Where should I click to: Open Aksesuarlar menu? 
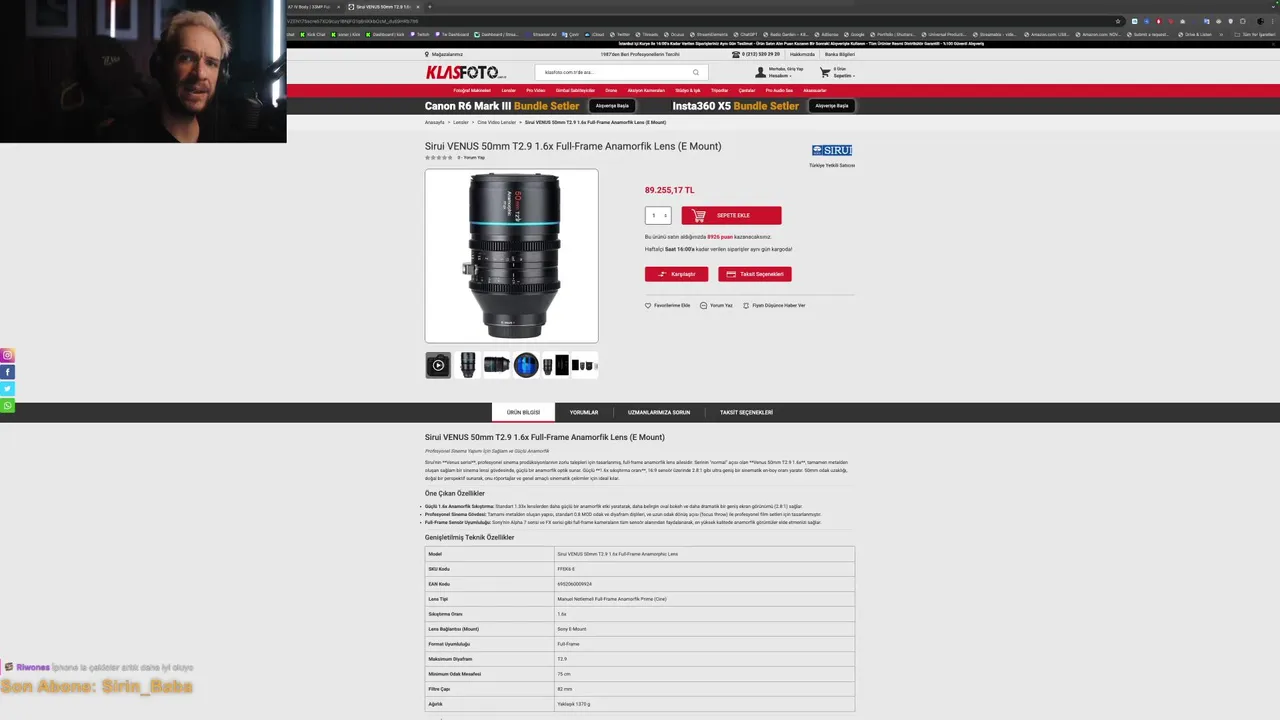(815, 91)
